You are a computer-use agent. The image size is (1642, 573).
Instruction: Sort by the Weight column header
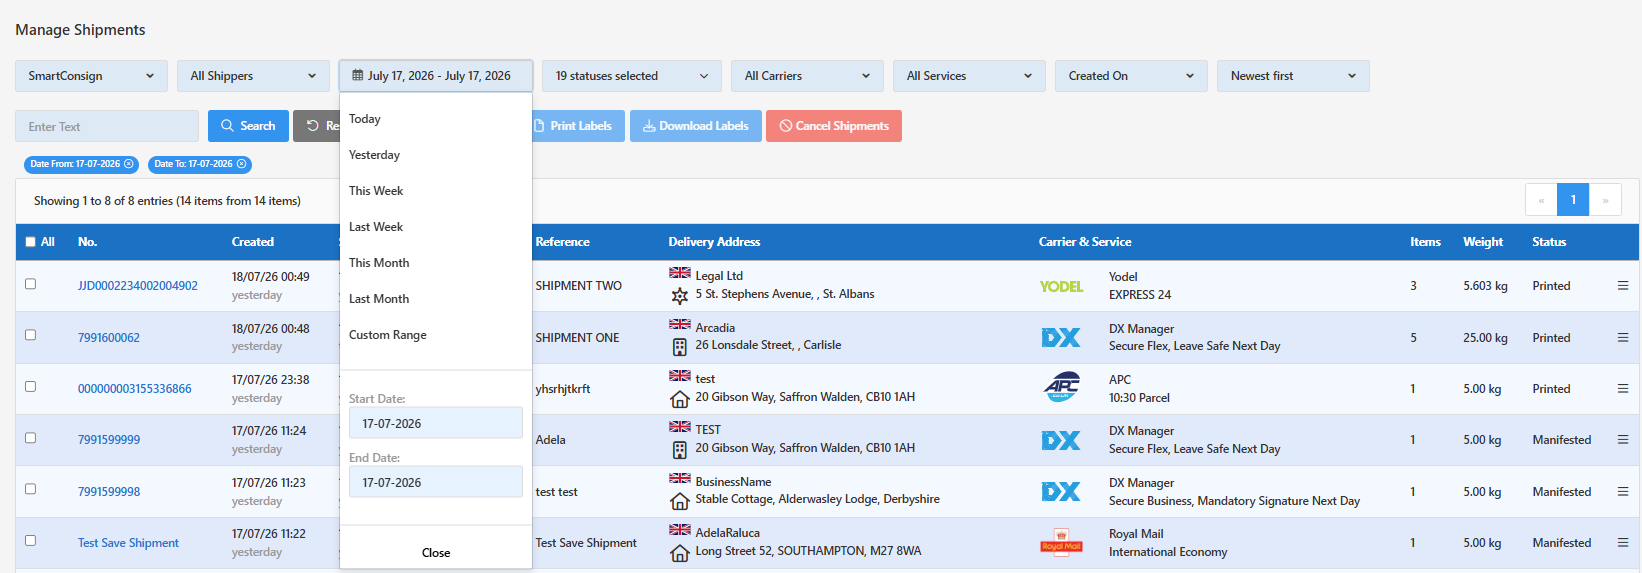click(x=1483, y=242)
